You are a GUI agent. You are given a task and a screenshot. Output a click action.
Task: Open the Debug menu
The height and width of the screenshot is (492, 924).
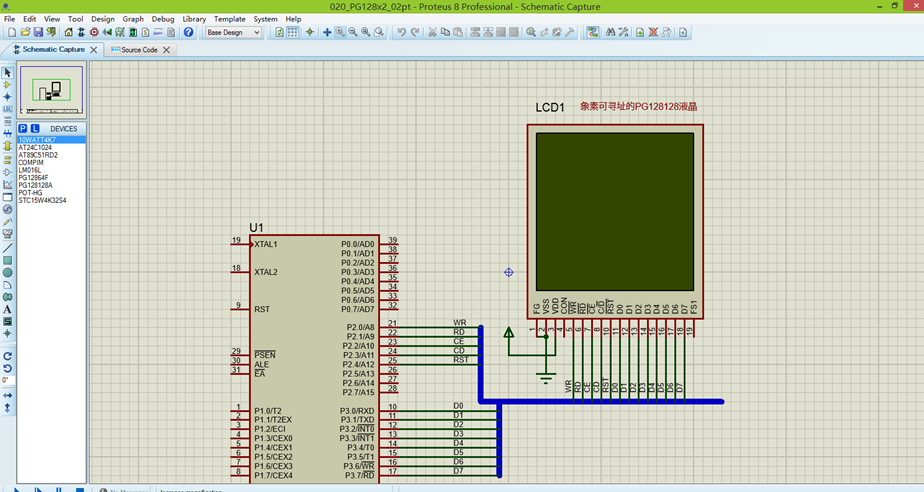[x=163, y=19]
